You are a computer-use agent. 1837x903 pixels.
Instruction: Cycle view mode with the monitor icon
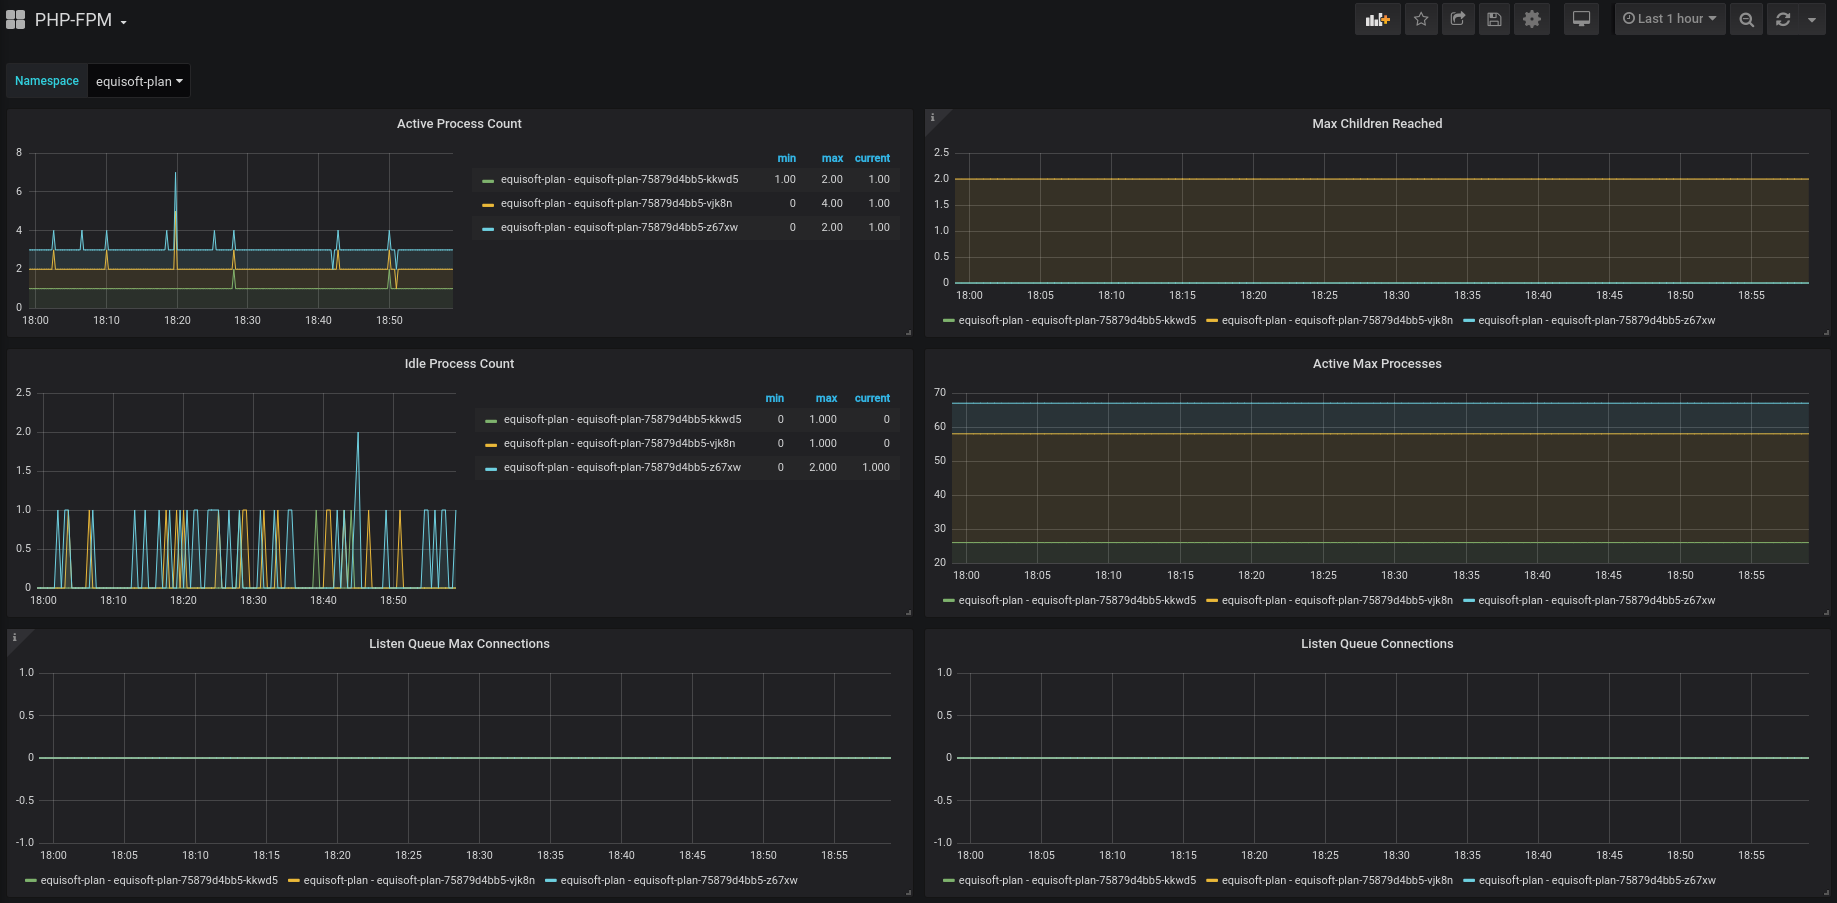click(x=1581, y=19)
